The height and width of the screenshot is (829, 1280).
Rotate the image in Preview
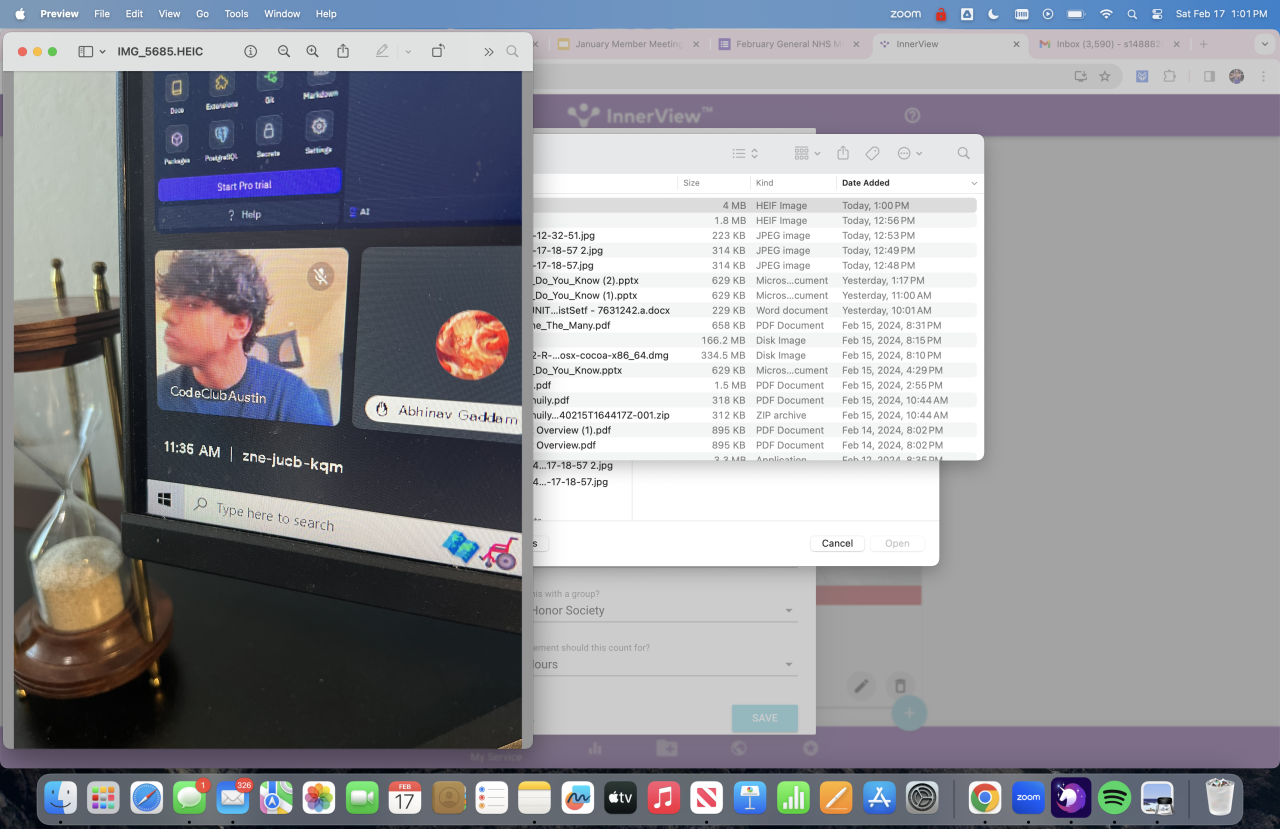pyautogui.click(x=438, y=51)
